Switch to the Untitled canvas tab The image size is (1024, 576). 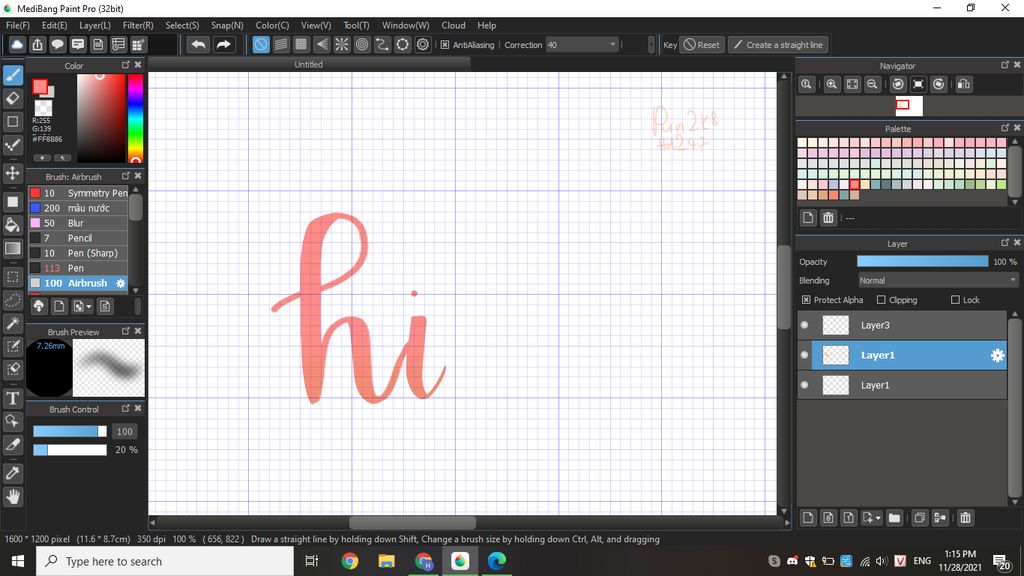click(x=308, y=64)
